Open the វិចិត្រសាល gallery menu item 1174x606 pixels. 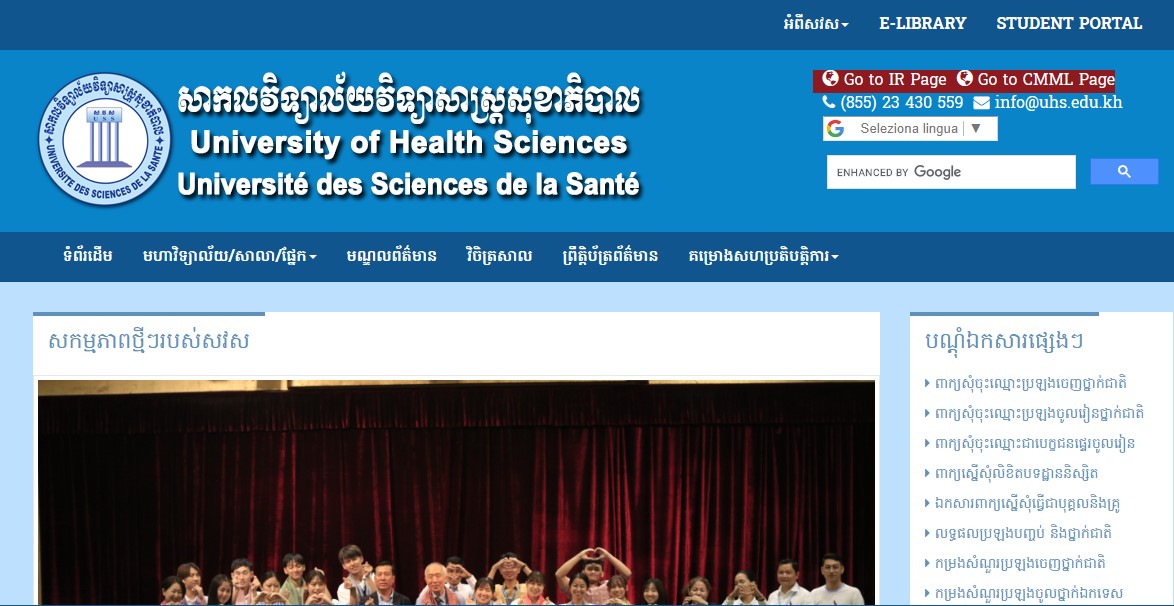click(x=499, y=256)
